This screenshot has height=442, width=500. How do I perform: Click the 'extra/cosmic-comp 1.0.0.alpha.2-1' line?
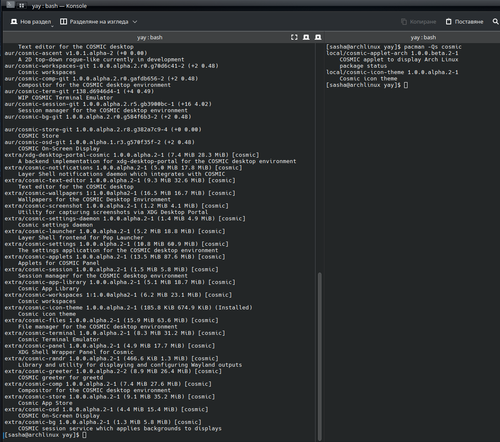108,384
